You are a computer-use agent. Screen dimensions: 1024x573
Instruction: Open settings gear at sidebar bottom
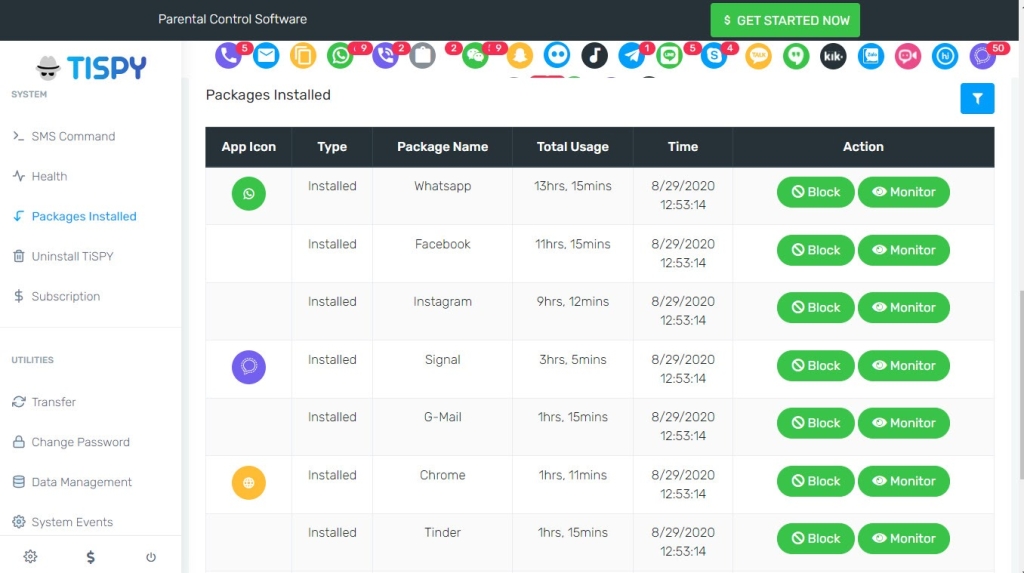[x=30, y=557]
